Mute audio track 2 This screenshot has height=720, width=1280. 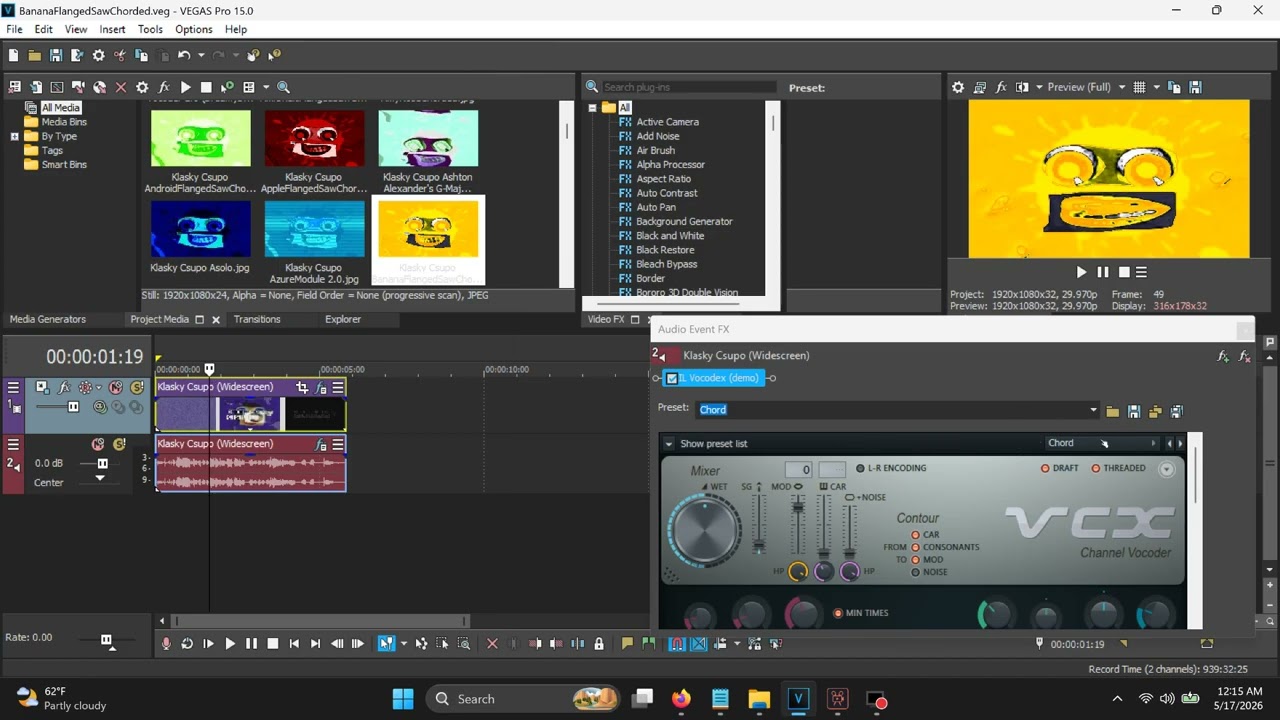[98, 444]
